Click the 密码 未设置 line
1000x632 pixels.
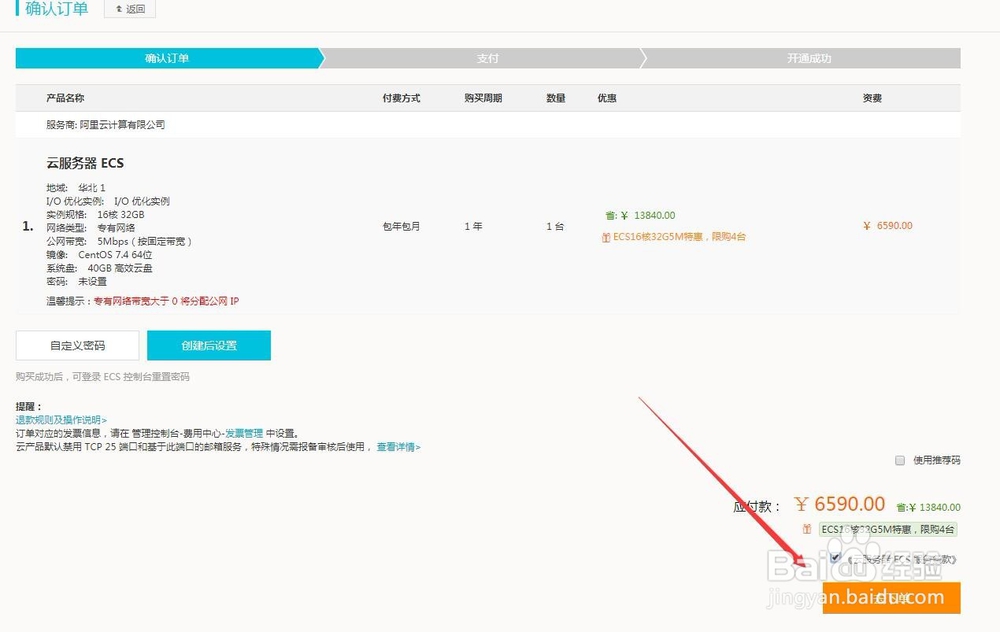77,281
